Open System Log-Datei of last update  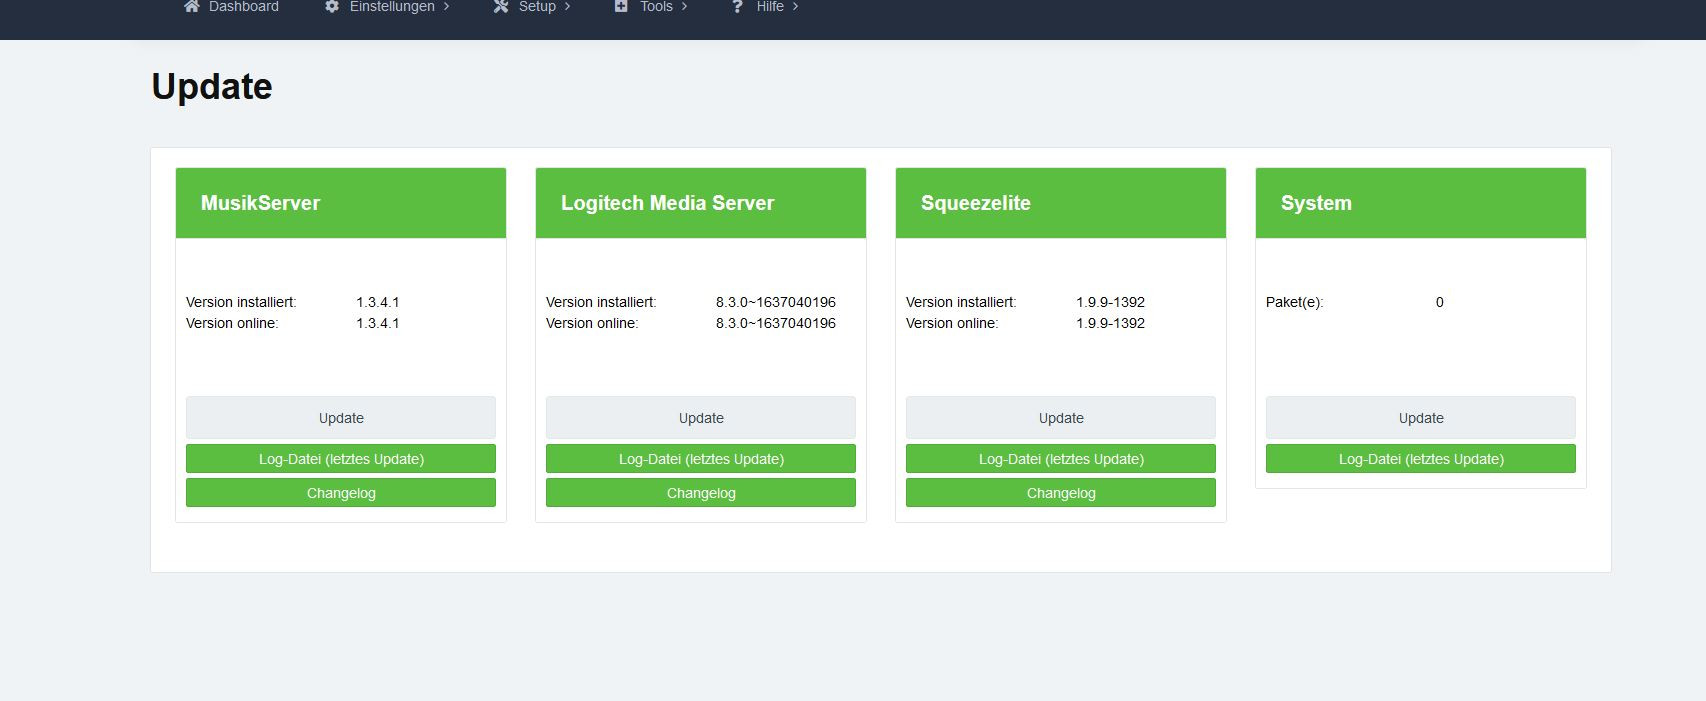click(1420, 459)
